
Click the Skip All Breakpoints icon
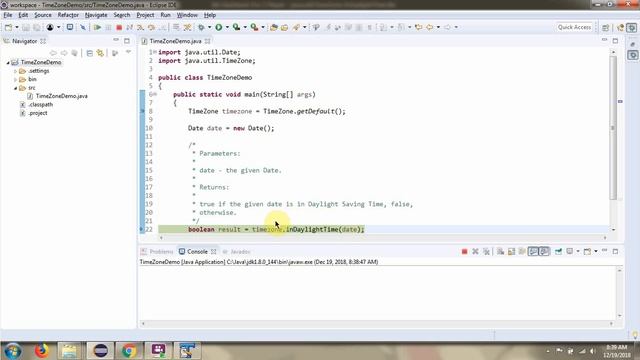click(83, 27)
